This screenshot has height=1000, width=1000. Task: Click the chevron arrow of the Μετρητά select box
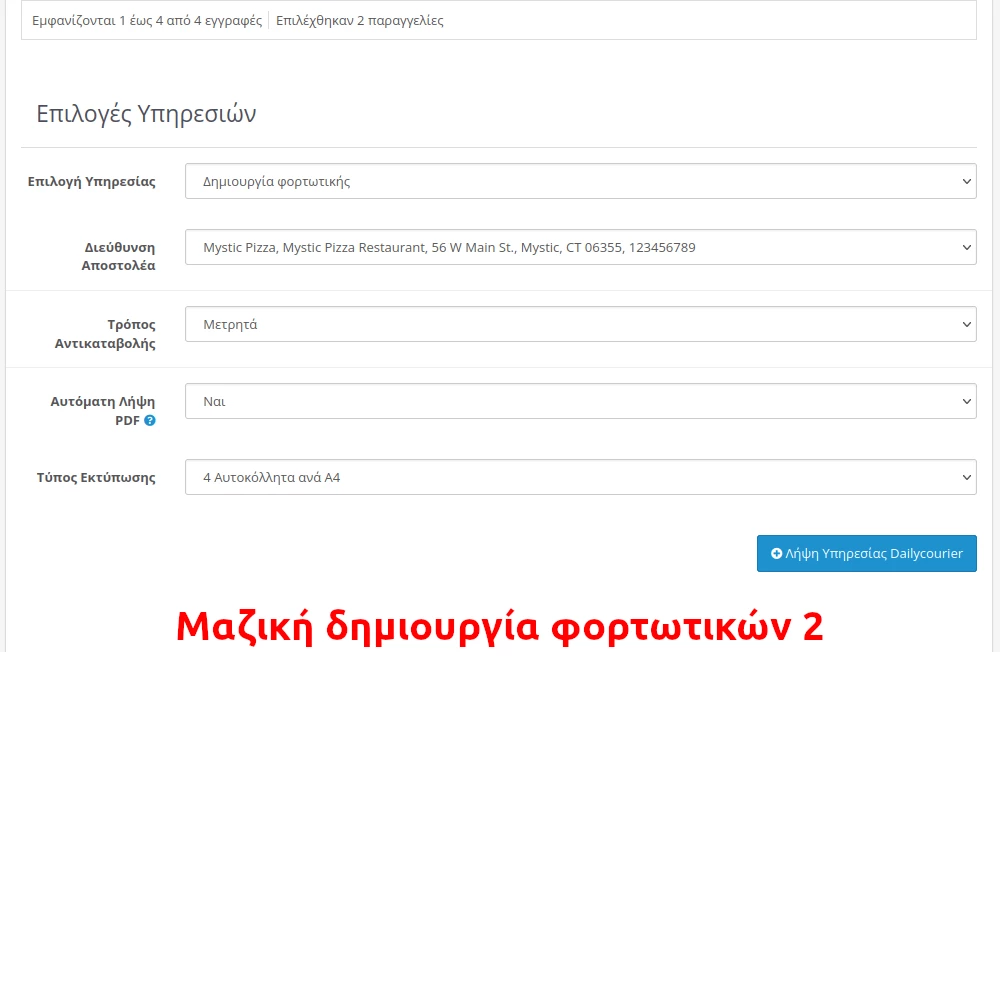[966, 324]
